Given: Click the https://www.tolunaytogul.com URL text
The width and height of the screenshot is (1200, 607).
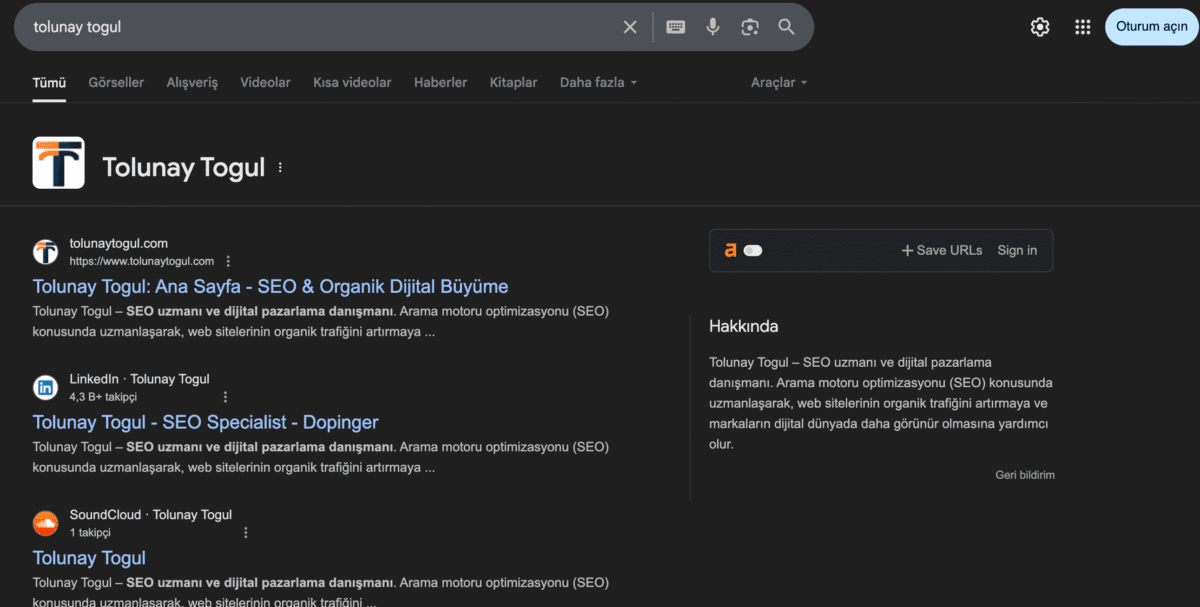Looking at the screenshot, I should pos(141,261).
